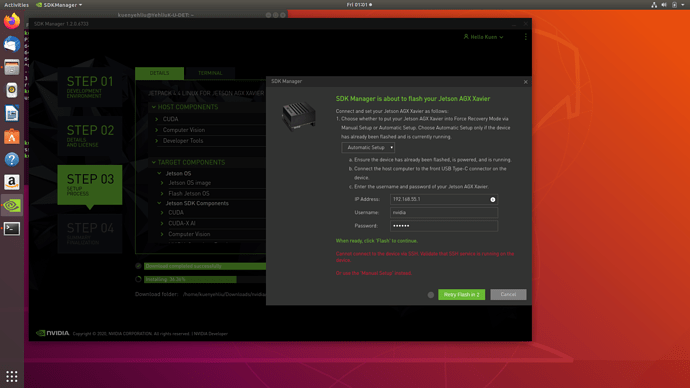This screenshot has height=388, width=690.
Task: Expand the Flash Jetson OS row
Action: tap(162, 194)
